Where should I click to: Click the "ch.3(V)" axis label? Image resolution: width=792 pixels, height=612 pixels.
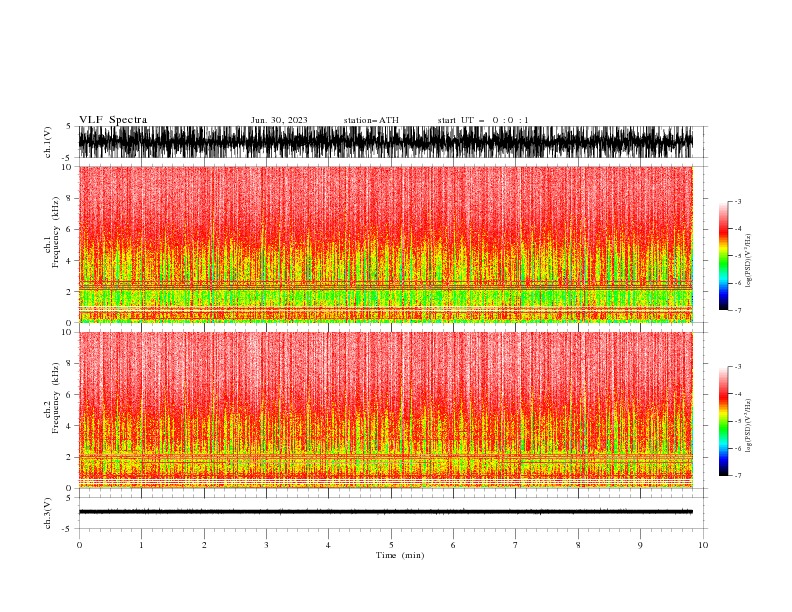48,513
